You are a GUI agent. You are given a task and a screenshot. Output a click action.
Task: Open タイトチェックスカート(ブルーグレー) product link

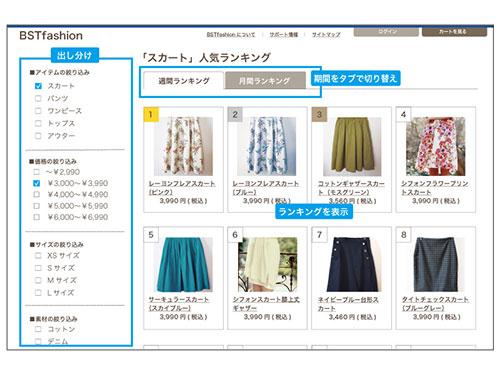pos(435,304)
